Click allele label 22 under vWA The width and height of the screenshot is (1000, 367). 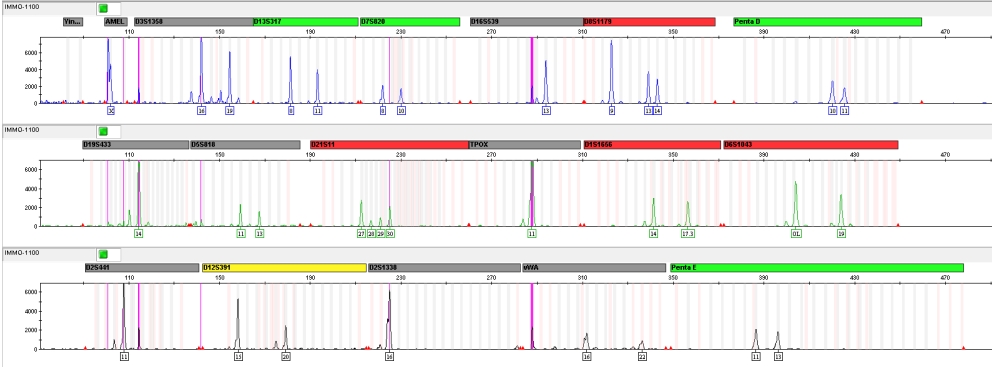(x=642, y=357)
